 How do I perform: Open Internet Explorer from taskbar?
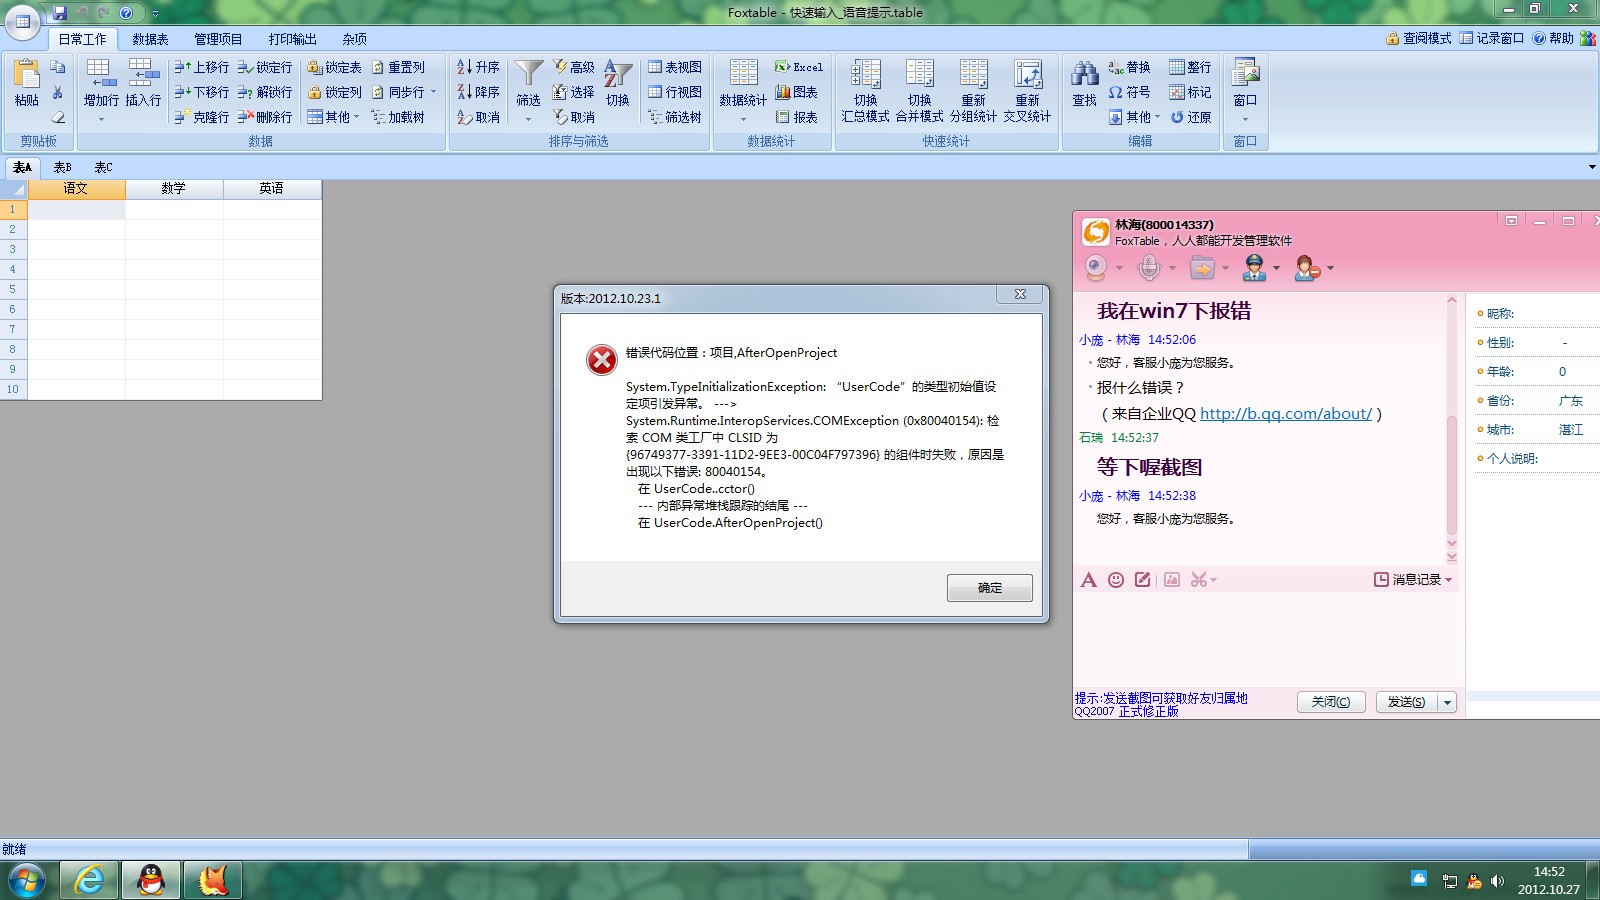[x=89, y=880]
